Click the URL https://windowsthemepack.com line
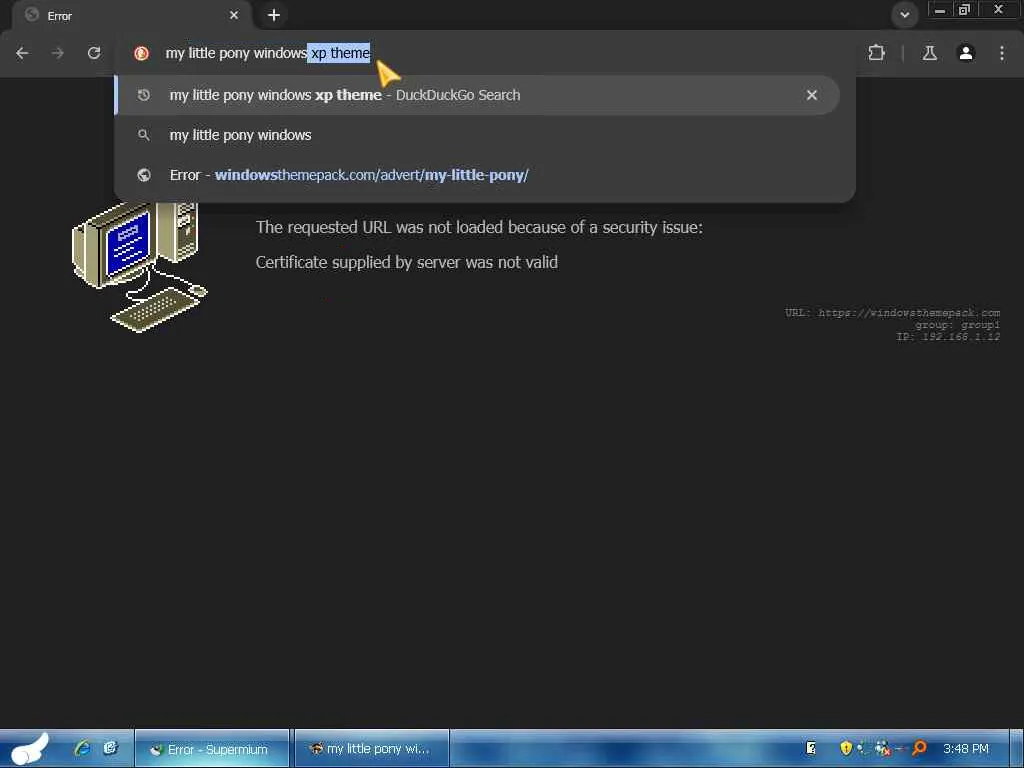 (x=892, y=313)
